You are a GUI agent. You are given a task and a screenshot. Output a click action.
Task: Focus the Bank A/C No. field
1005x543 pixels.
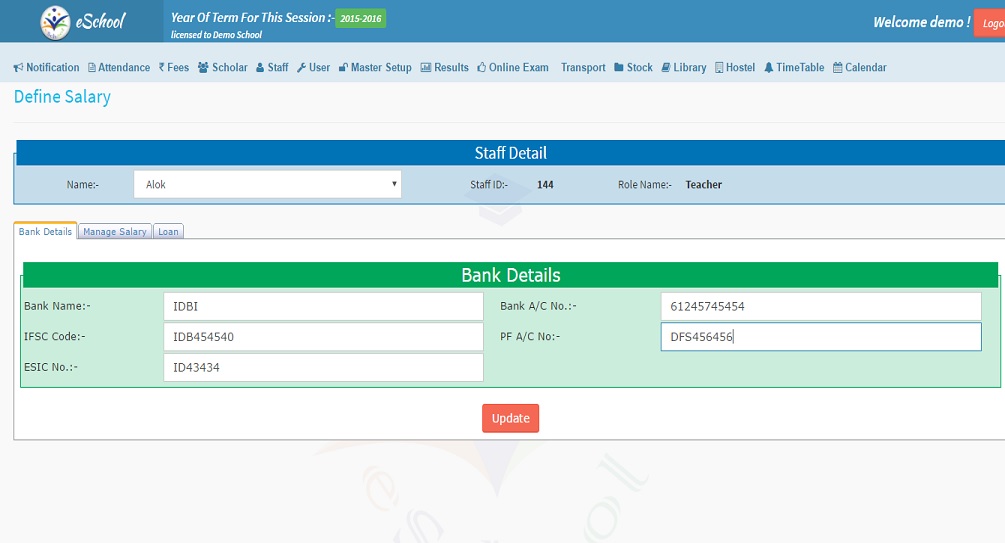820,307
